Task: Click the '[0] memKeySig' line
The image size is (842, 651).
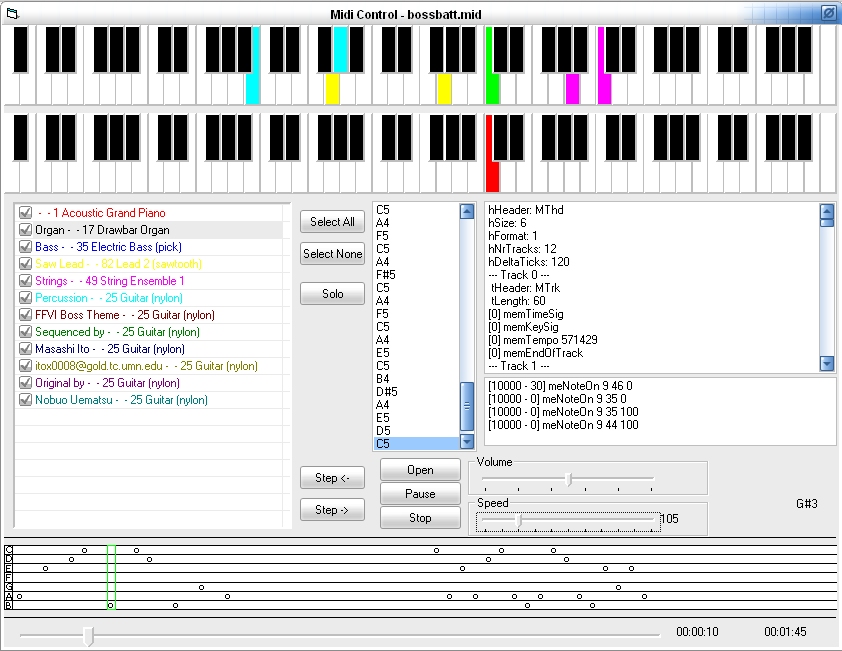Action: click(523, 327)
